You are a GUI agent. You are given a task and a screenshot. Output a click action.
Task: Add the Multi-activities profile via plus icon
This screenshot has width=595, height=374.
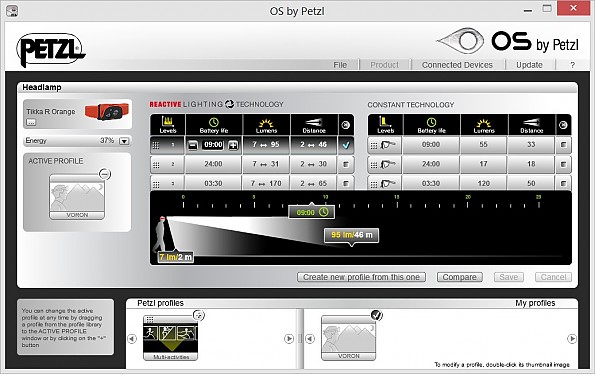pos(199,315)
